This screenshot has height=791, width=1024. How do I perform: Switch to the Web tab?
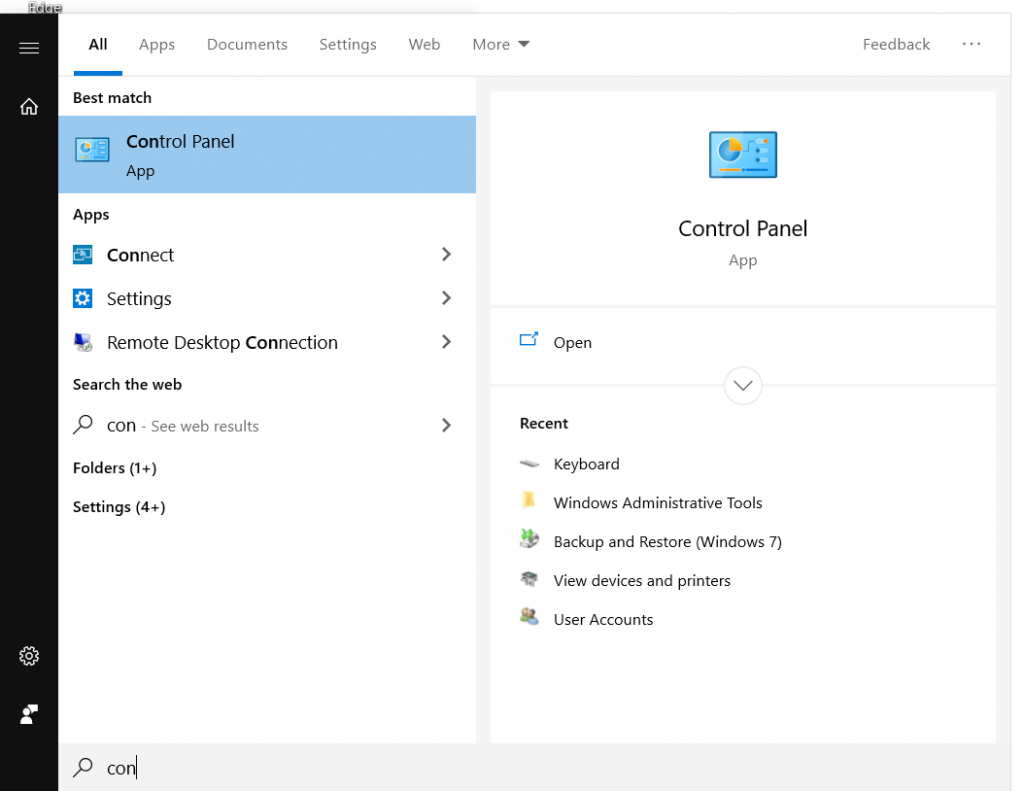click(x=424, y=44)
